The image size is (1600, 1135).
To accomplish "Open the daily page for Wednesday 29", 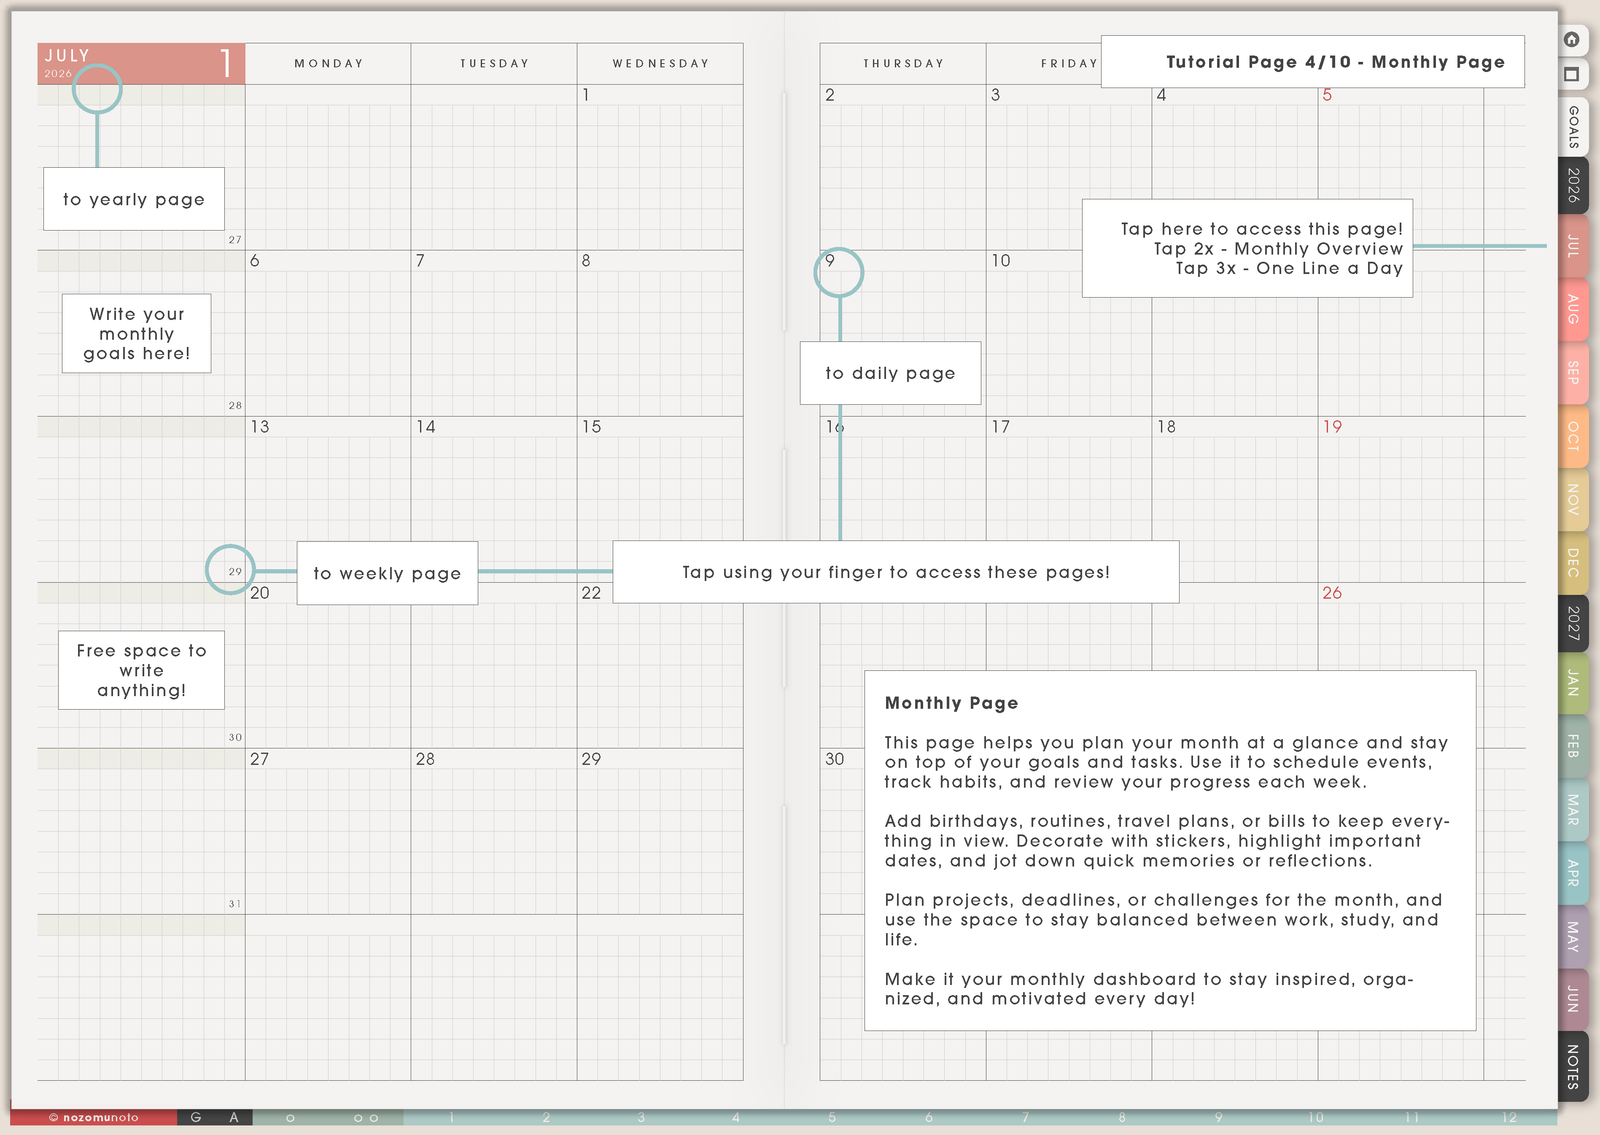I will click(x=592, y=759).
